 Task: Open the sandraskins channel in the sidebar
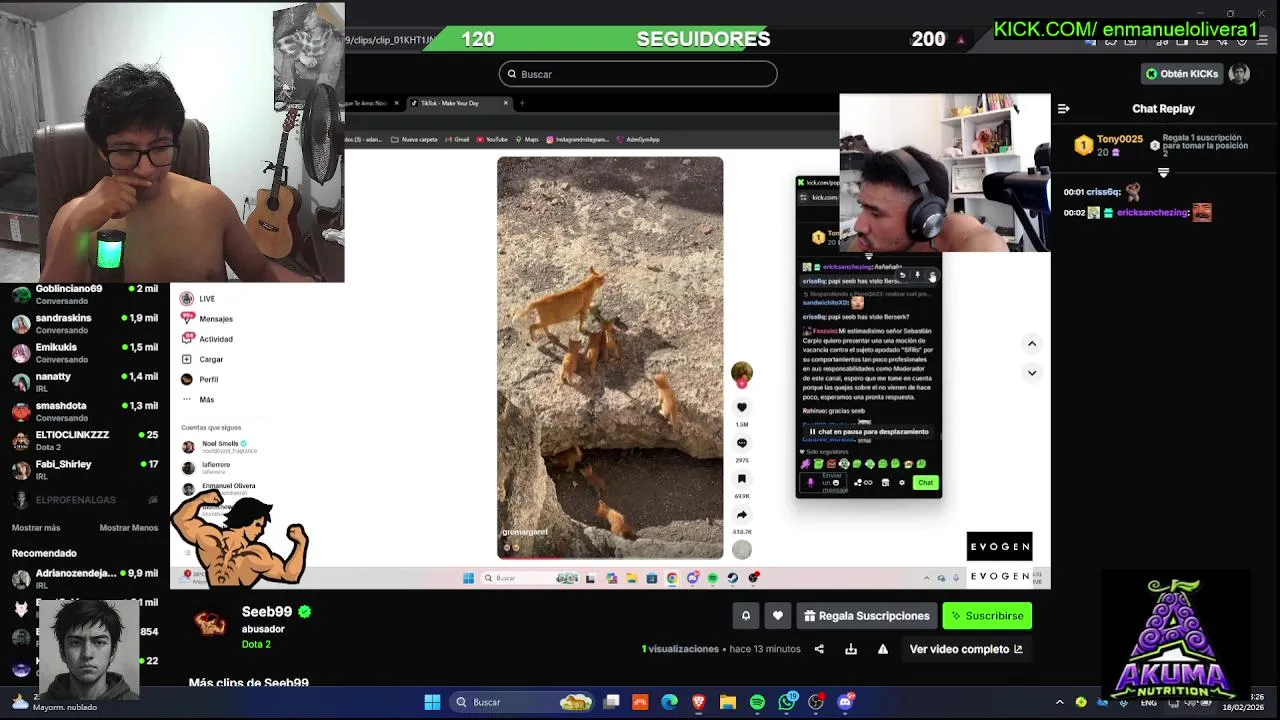pyautogui.click(x=84, y=323)
